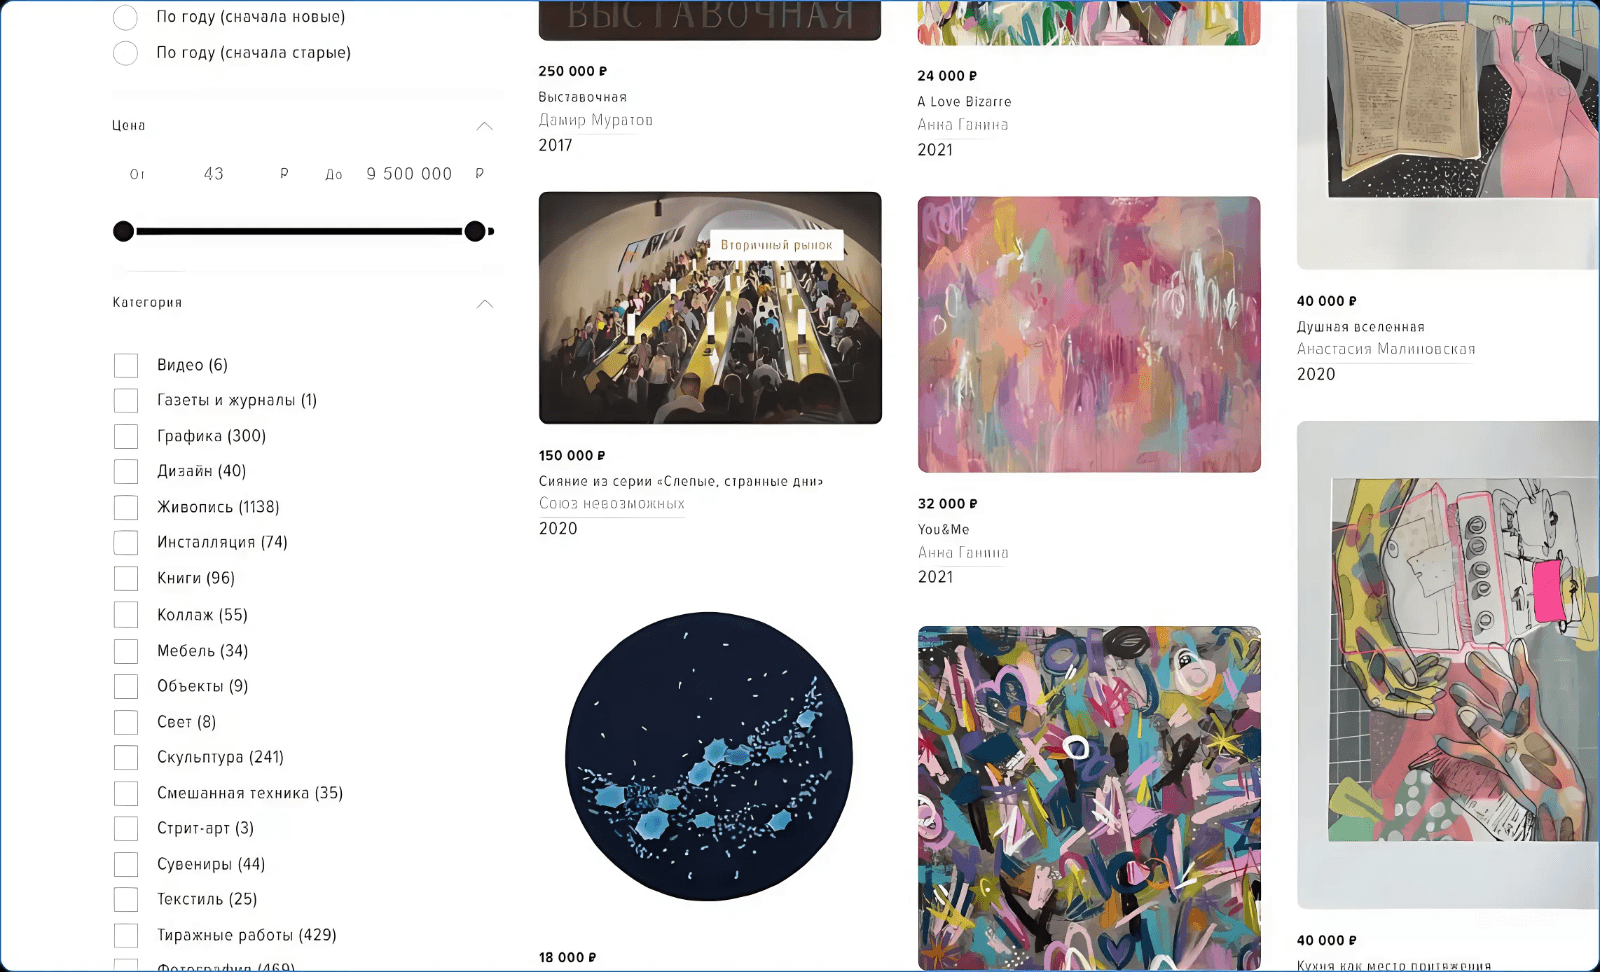Image resolution: width=1600 pixels, height=972 pixels.
Task: Click the minimum price slider handle
Action: [124, 232]
